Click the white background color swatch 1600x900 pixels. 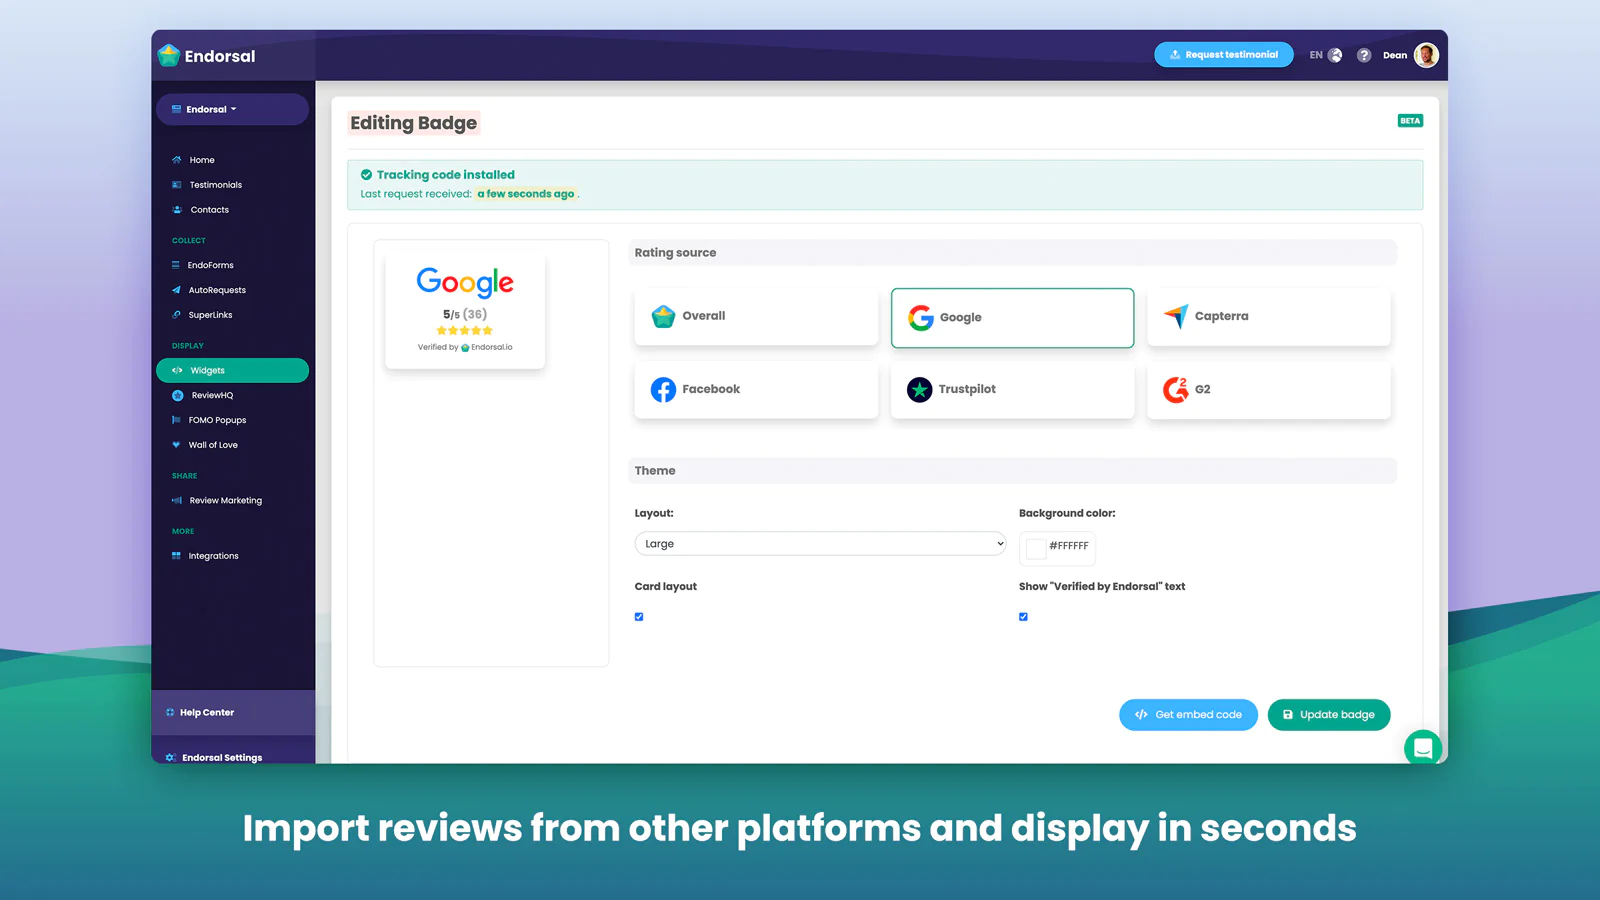click(x=1036, y=547)
